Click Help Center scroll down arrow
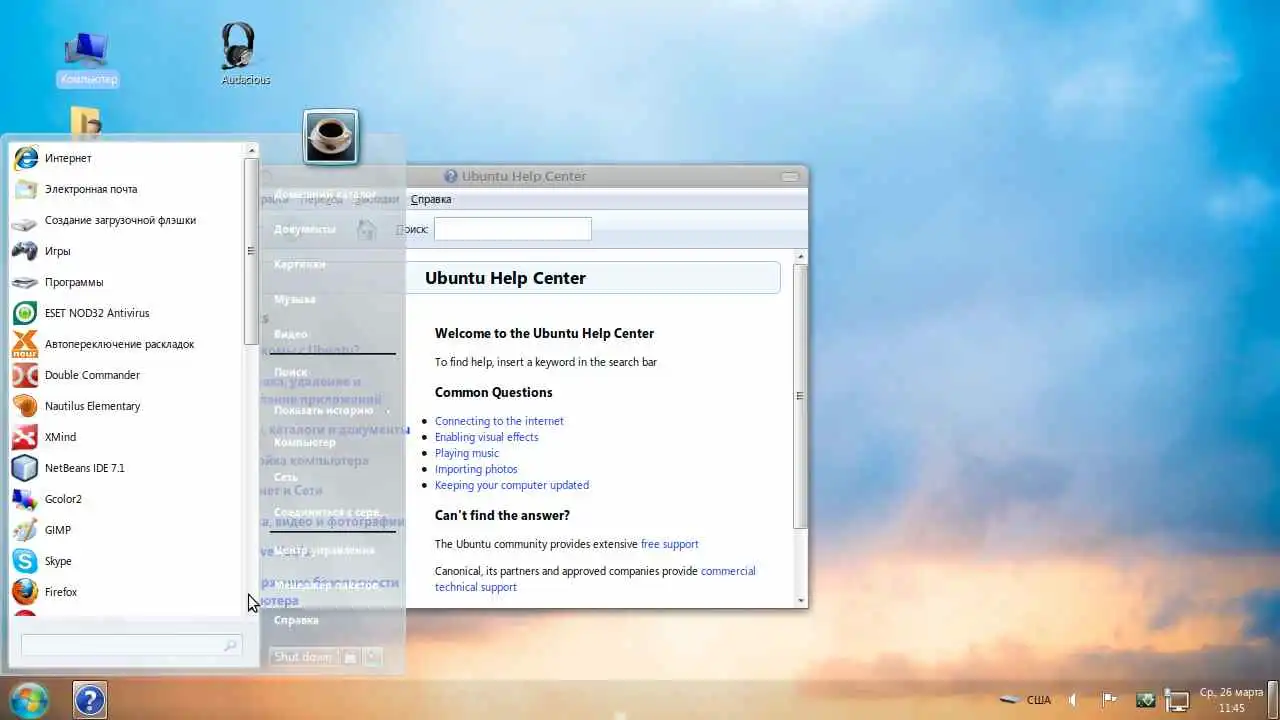1280x720 pixels. 800,600
